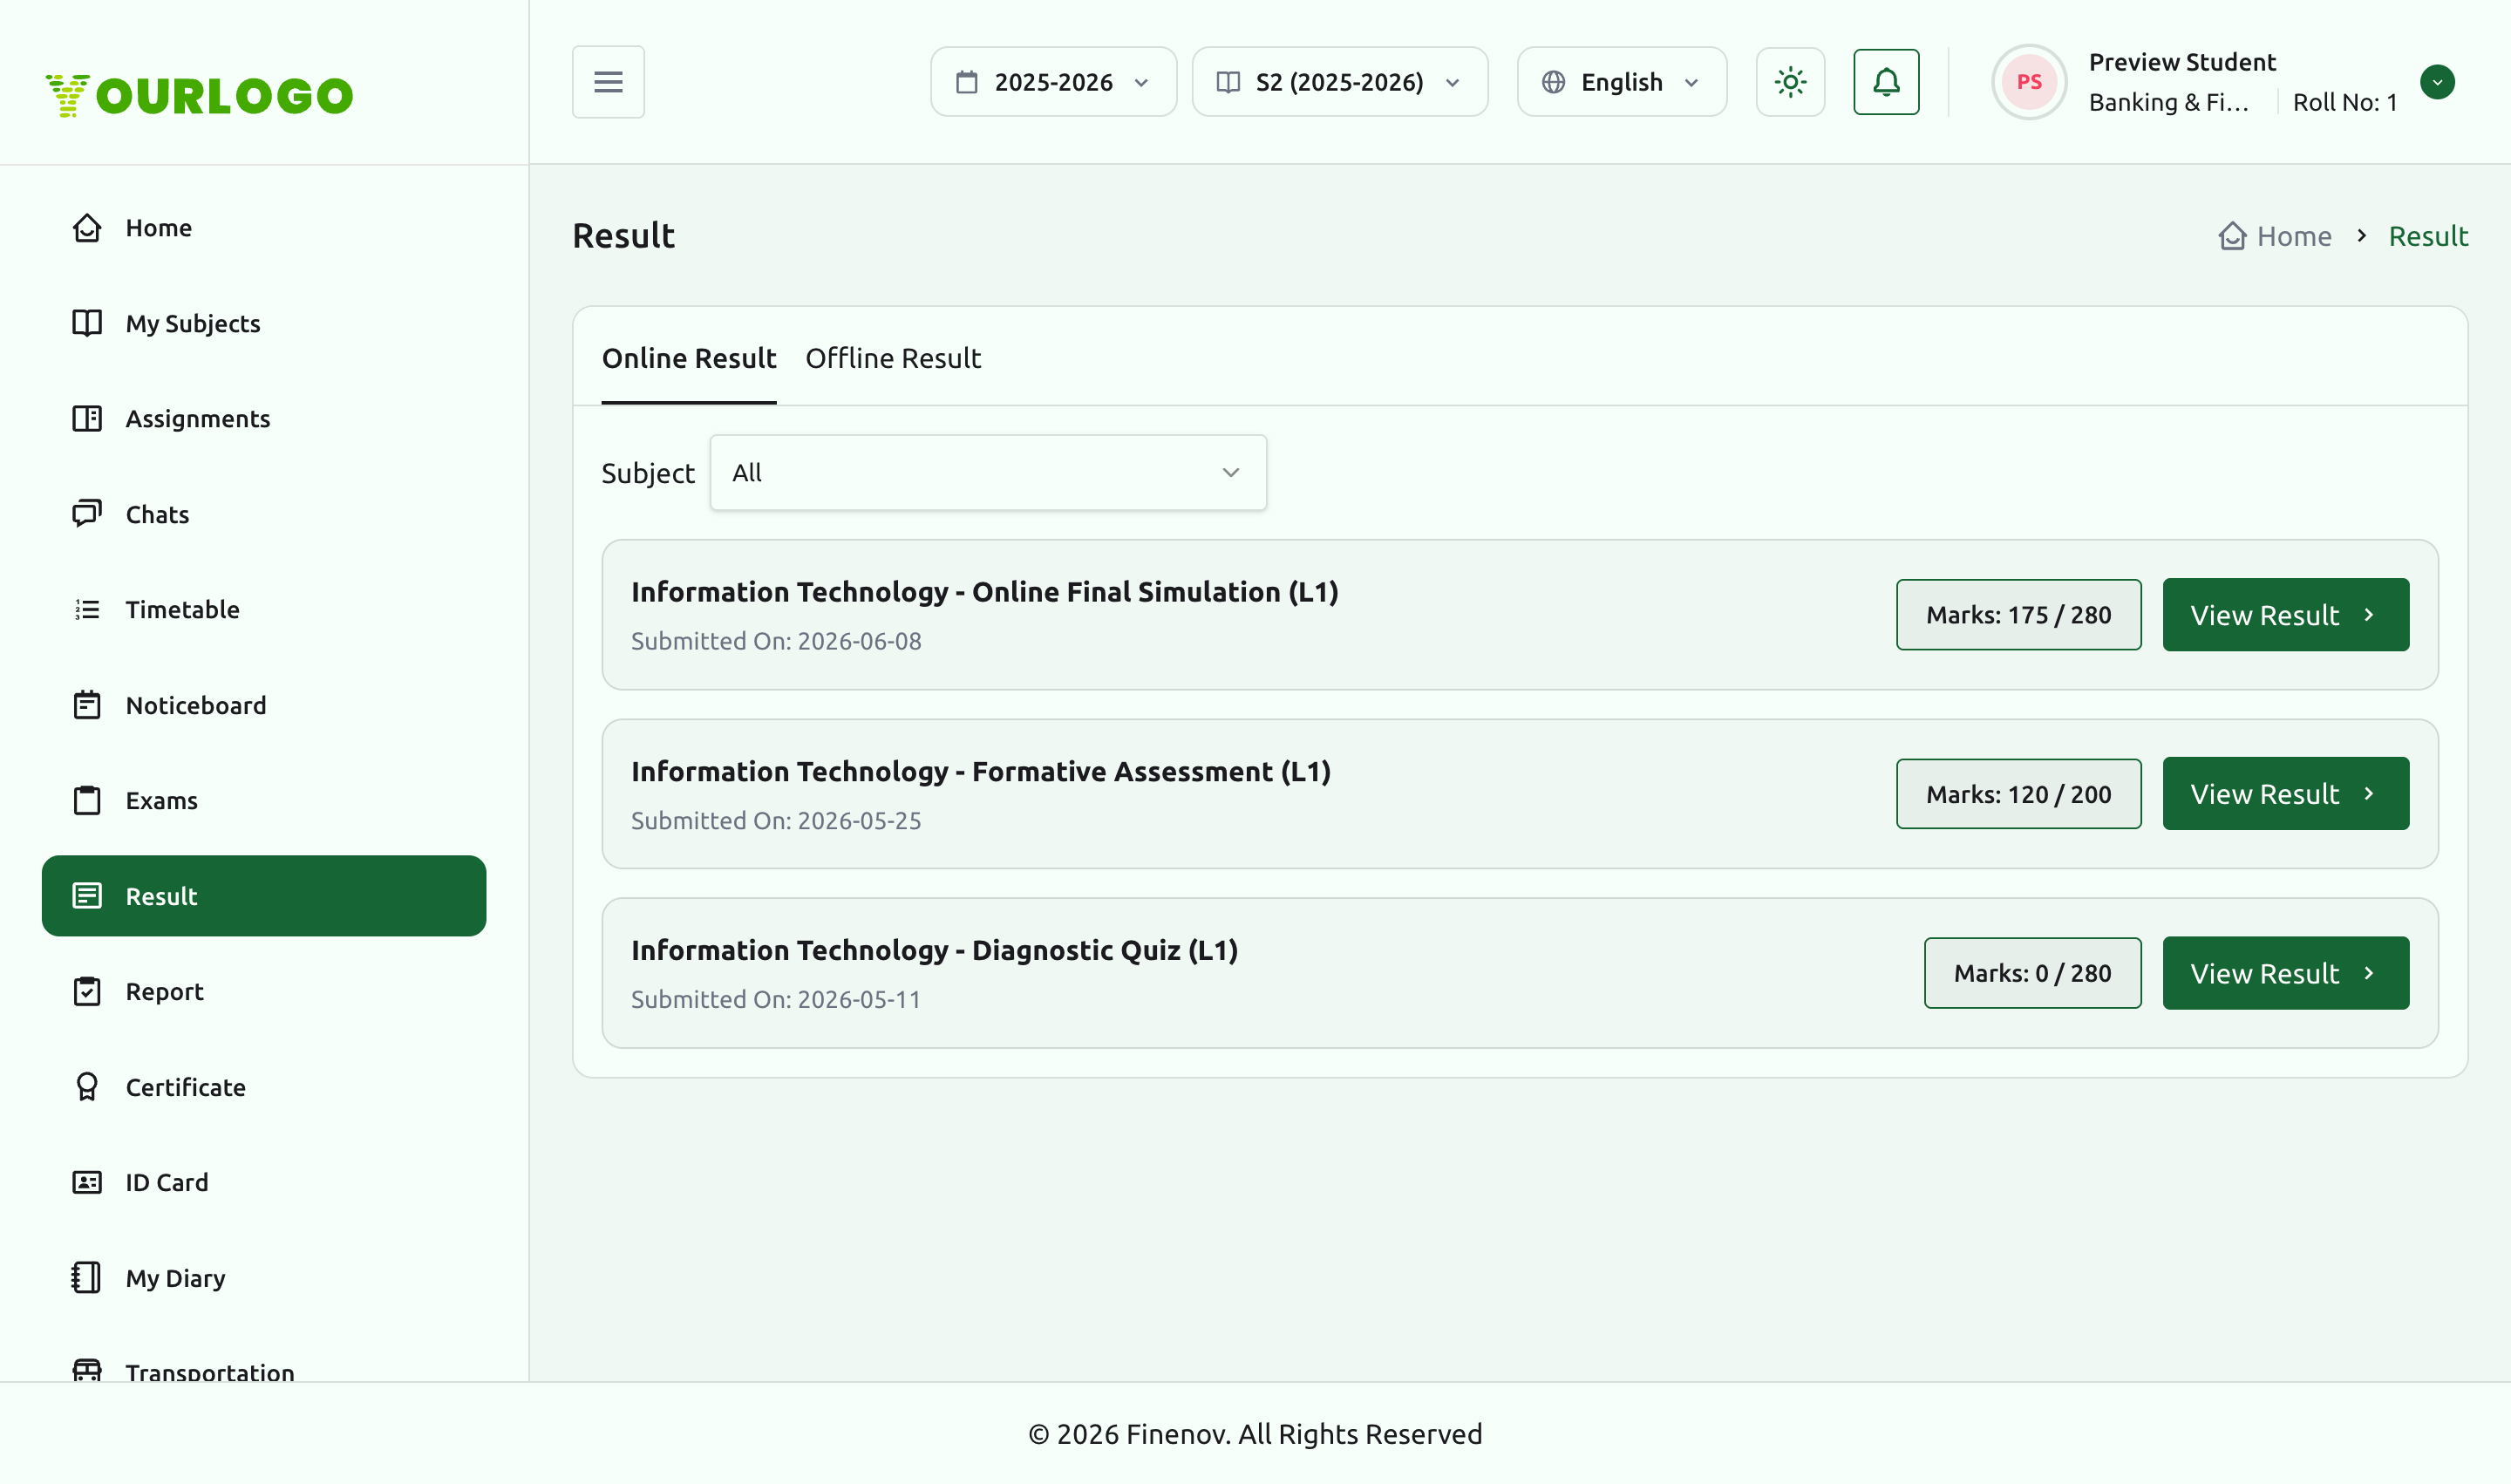The height and width of the screenshot is (1484, 2511).
Task: Click the Timetable list icon
Action: coord(87,610)
